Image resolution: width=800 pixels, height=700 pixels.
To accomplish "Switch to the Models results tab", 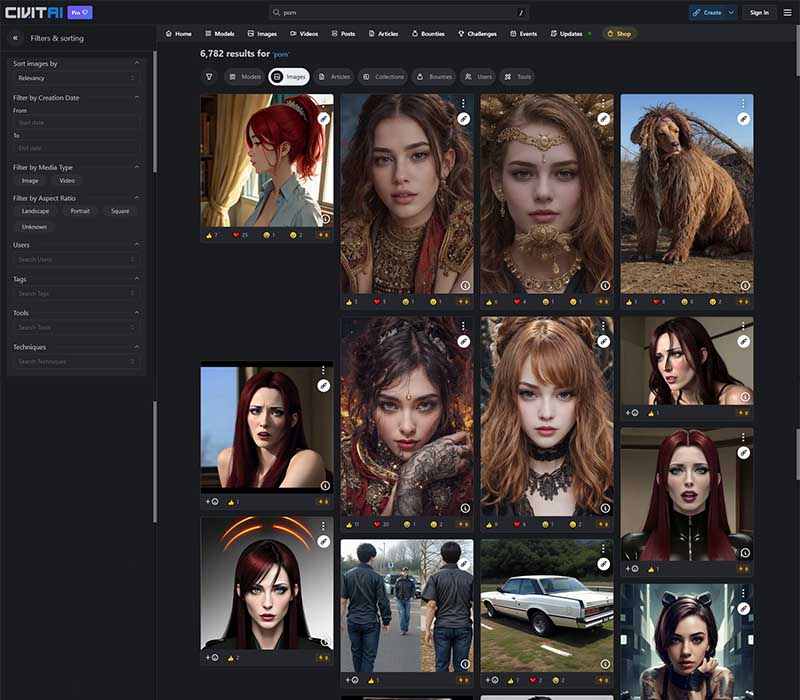I will click(245, 77).
